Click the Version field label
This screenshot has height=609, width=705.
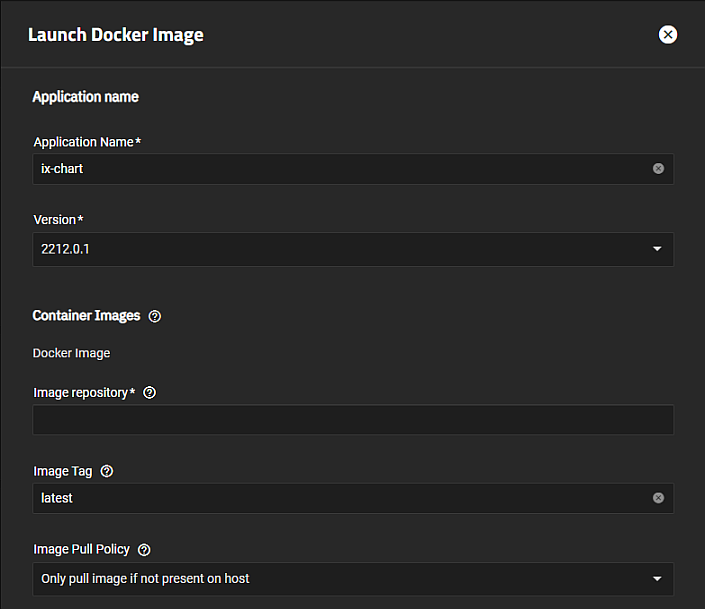coord(57,220)
